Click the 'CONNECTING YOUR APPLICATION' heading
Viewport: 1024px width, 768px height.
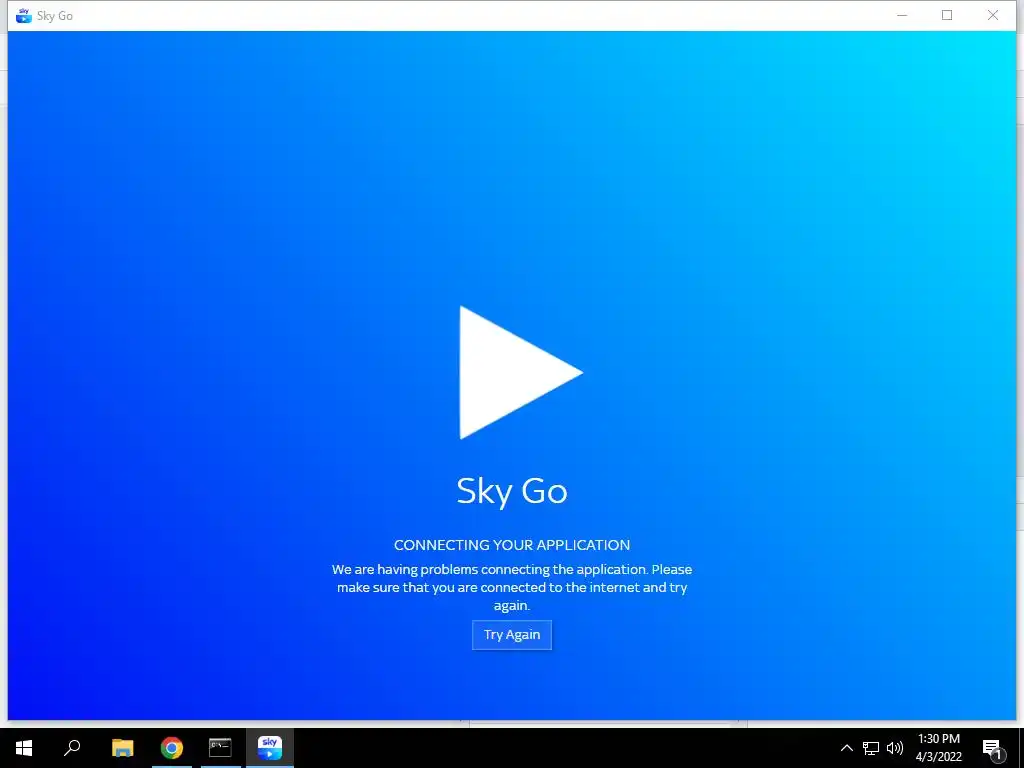[512, 545]
